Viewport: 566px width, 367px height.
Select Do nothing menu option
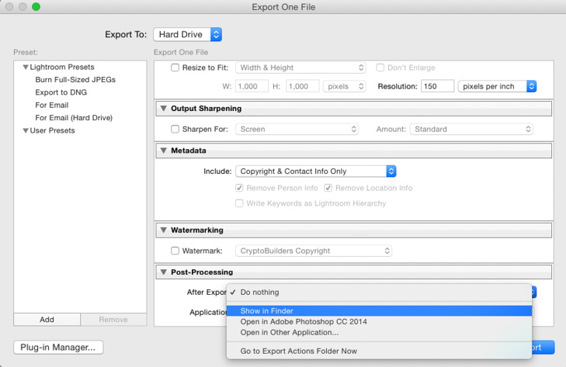click(x=379, y=292)
